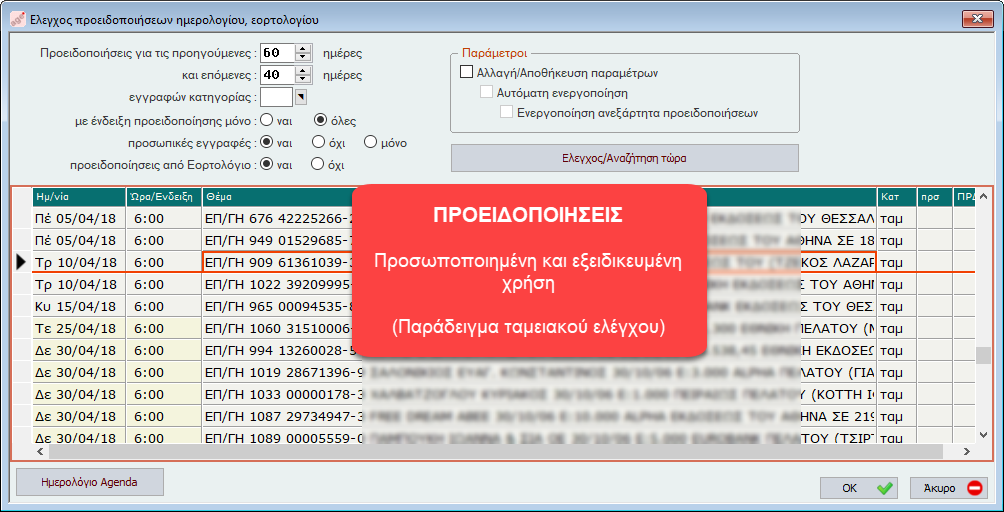Confirm with the OK button
Viewport: 1004px width, 512px height.
pyautogui.click(x=859, y=488)
